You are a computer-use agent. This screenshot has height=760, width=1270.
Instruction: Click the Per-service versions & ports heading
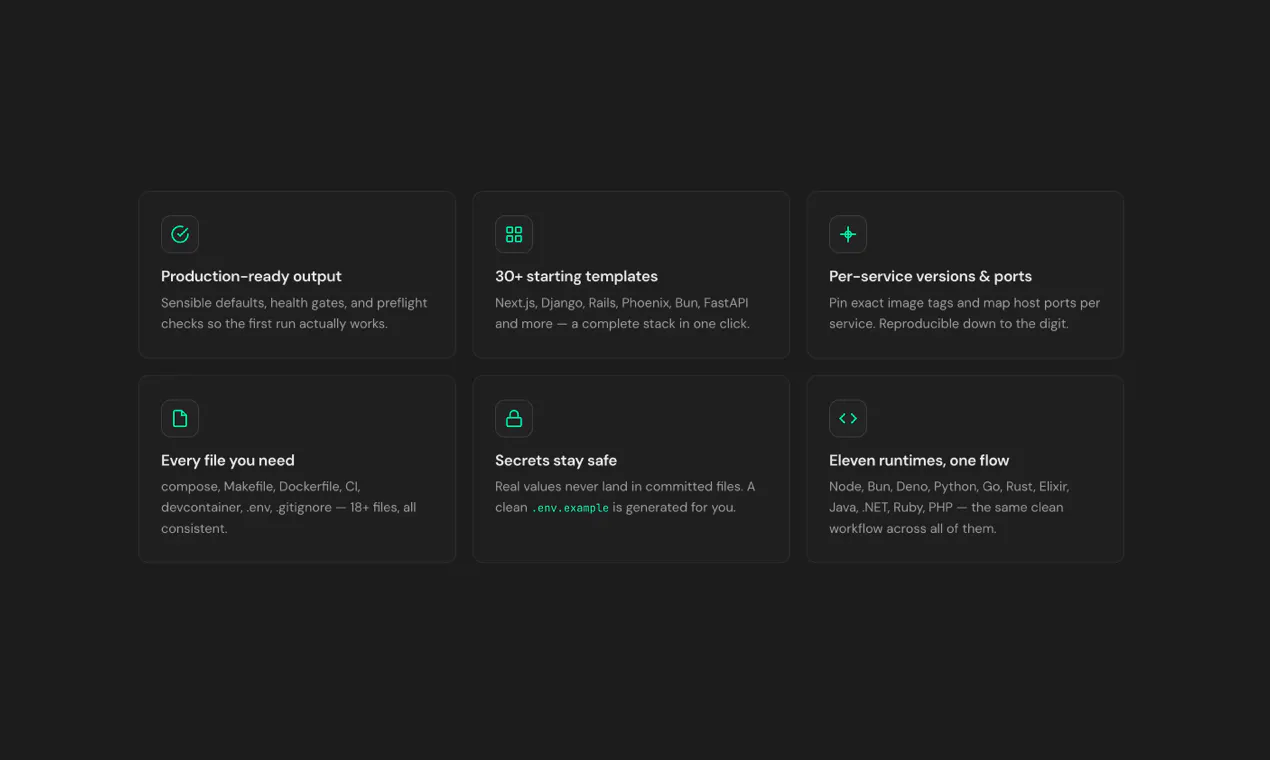(930, 276)
